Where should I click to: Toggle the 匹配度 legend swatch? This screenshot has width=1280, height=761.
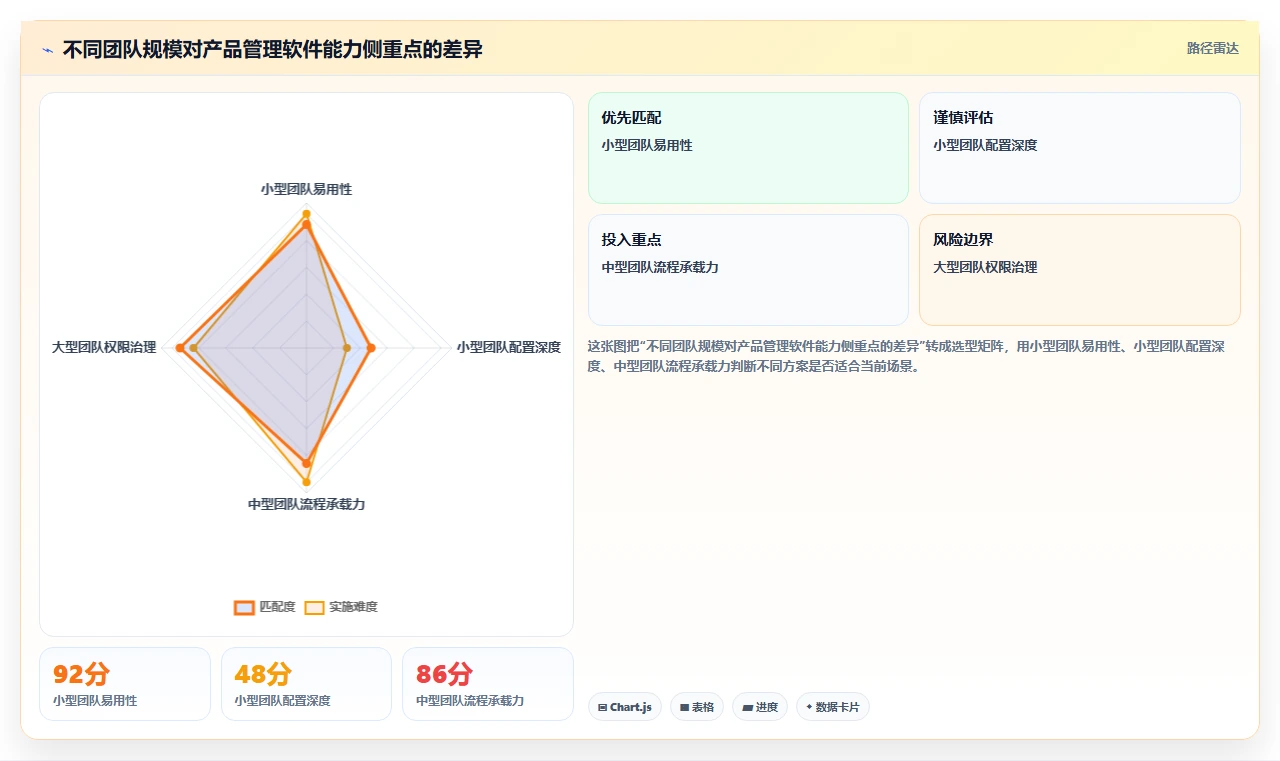[x=245, y=607]
